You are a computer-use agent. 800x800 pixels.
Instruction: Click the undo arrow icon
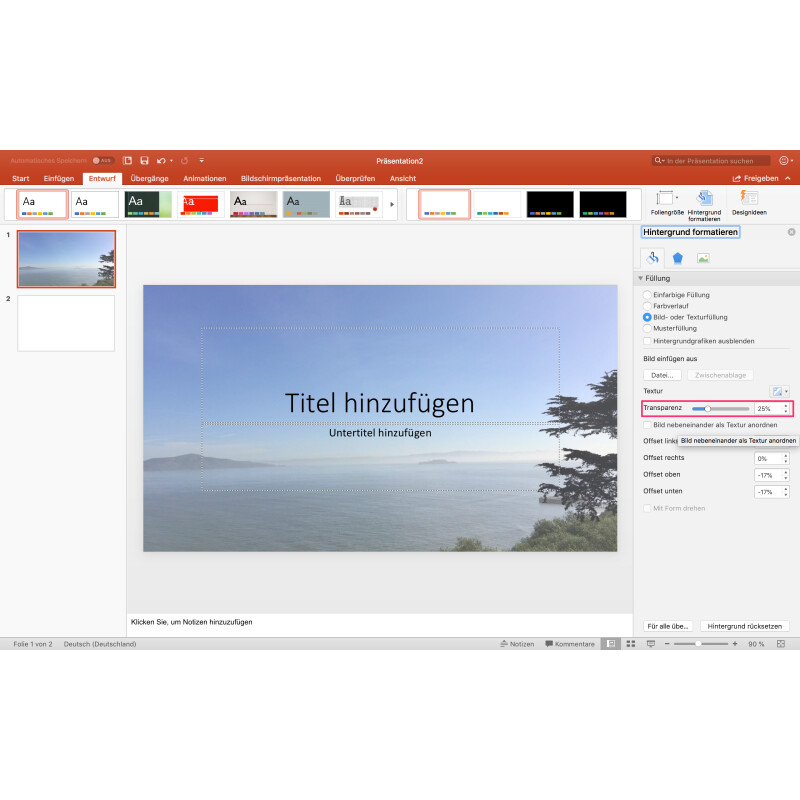click(x=159, y=160)
